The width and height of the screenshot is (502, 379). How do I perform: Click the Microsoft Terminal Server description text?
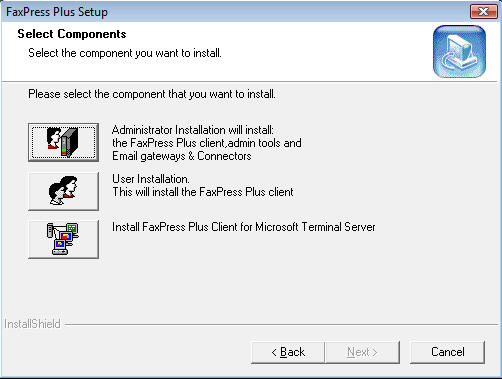pos(244,227)
